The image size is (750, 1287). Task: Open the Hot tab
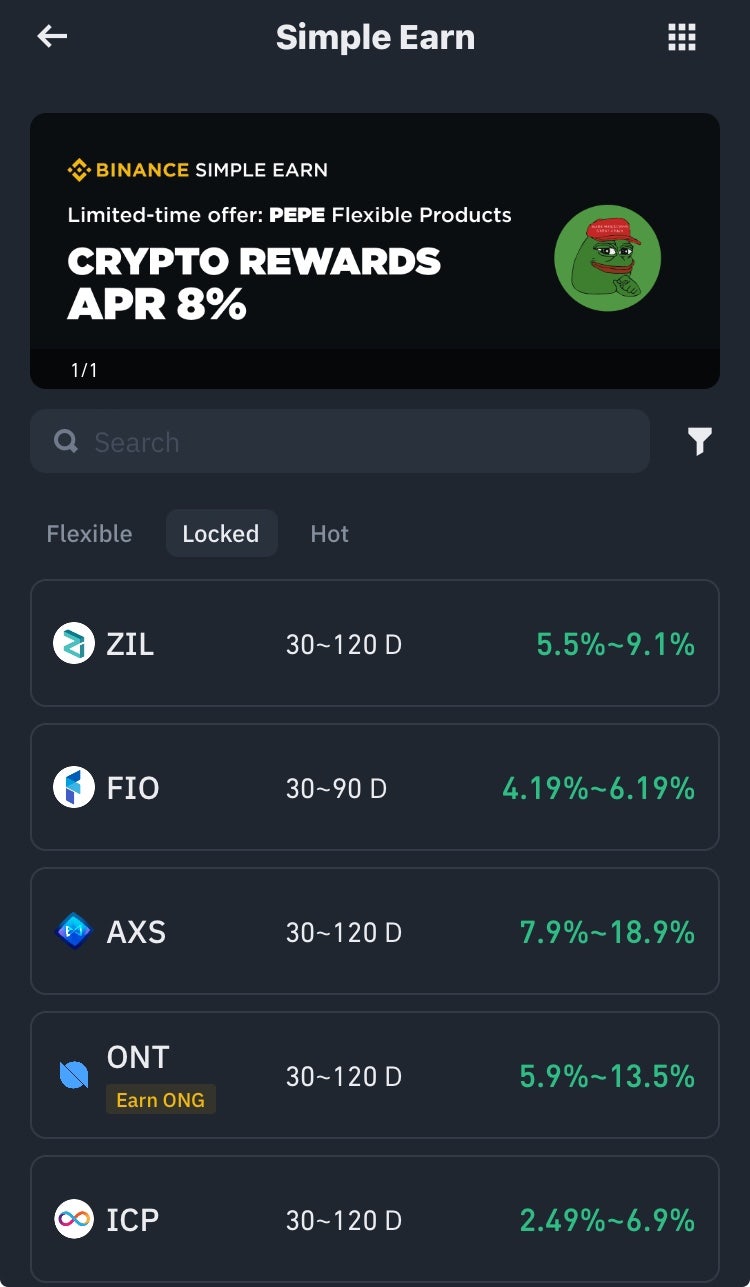[x=329, y=534]
